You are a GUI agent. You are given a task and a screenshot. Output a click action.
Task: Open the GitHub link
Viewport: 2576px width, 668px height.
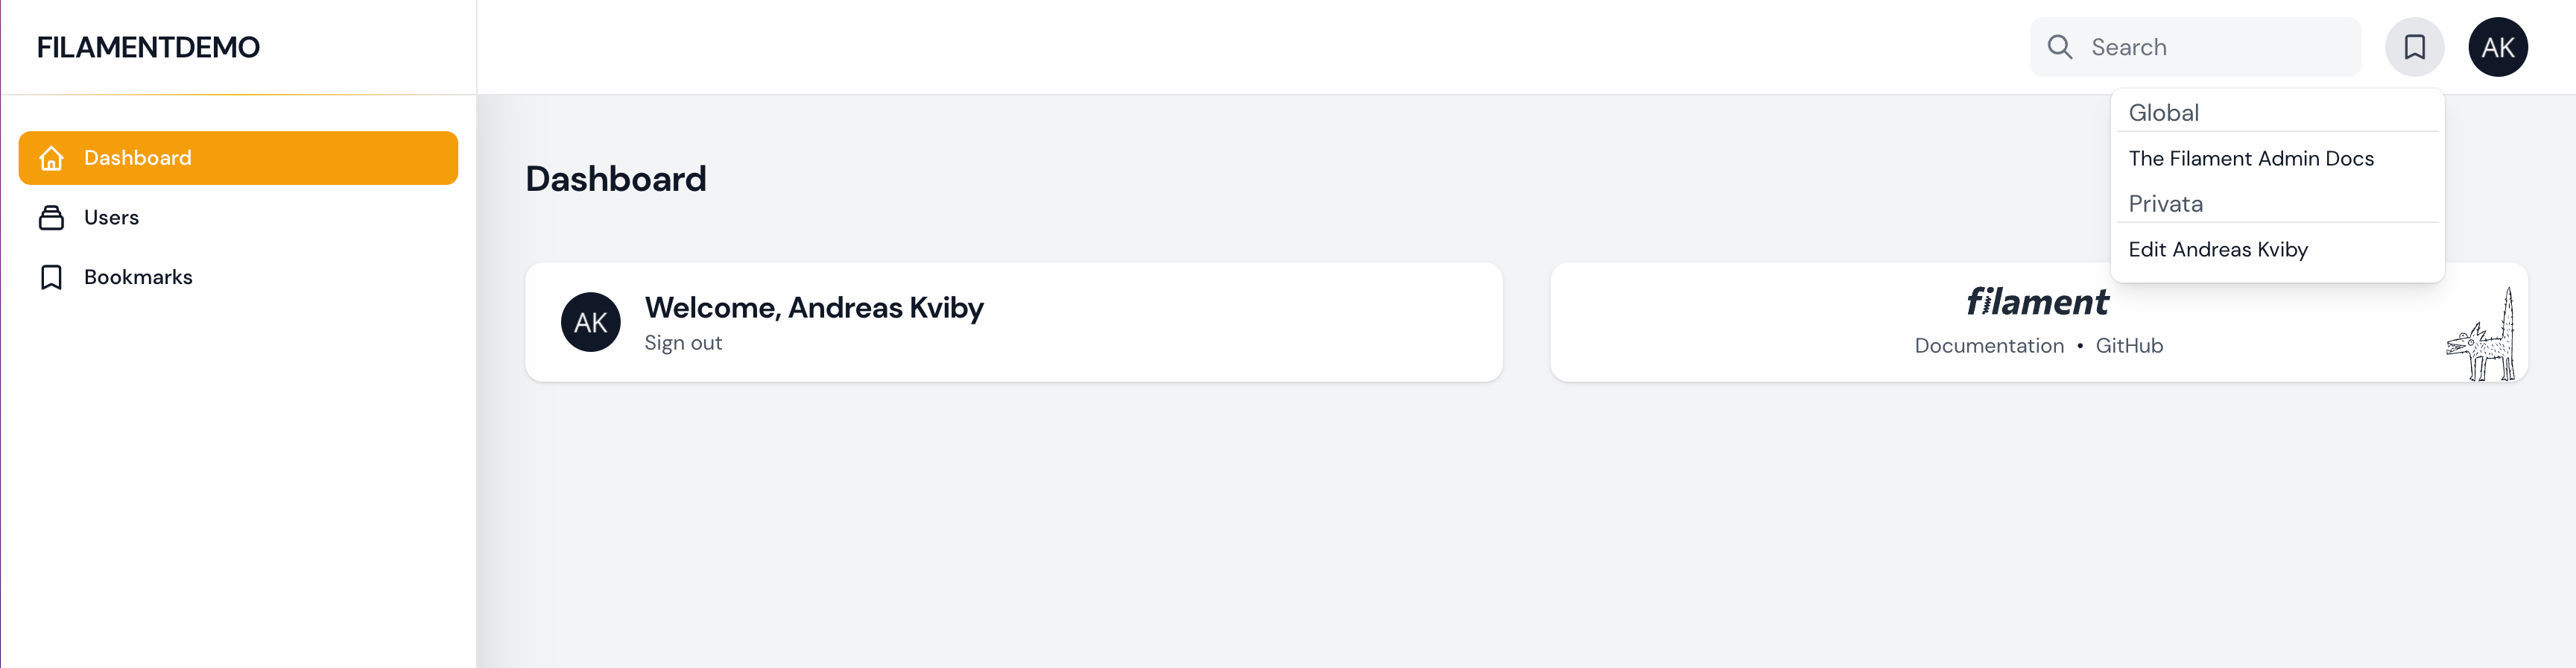pyautogui.click(x=2128, y=345)
